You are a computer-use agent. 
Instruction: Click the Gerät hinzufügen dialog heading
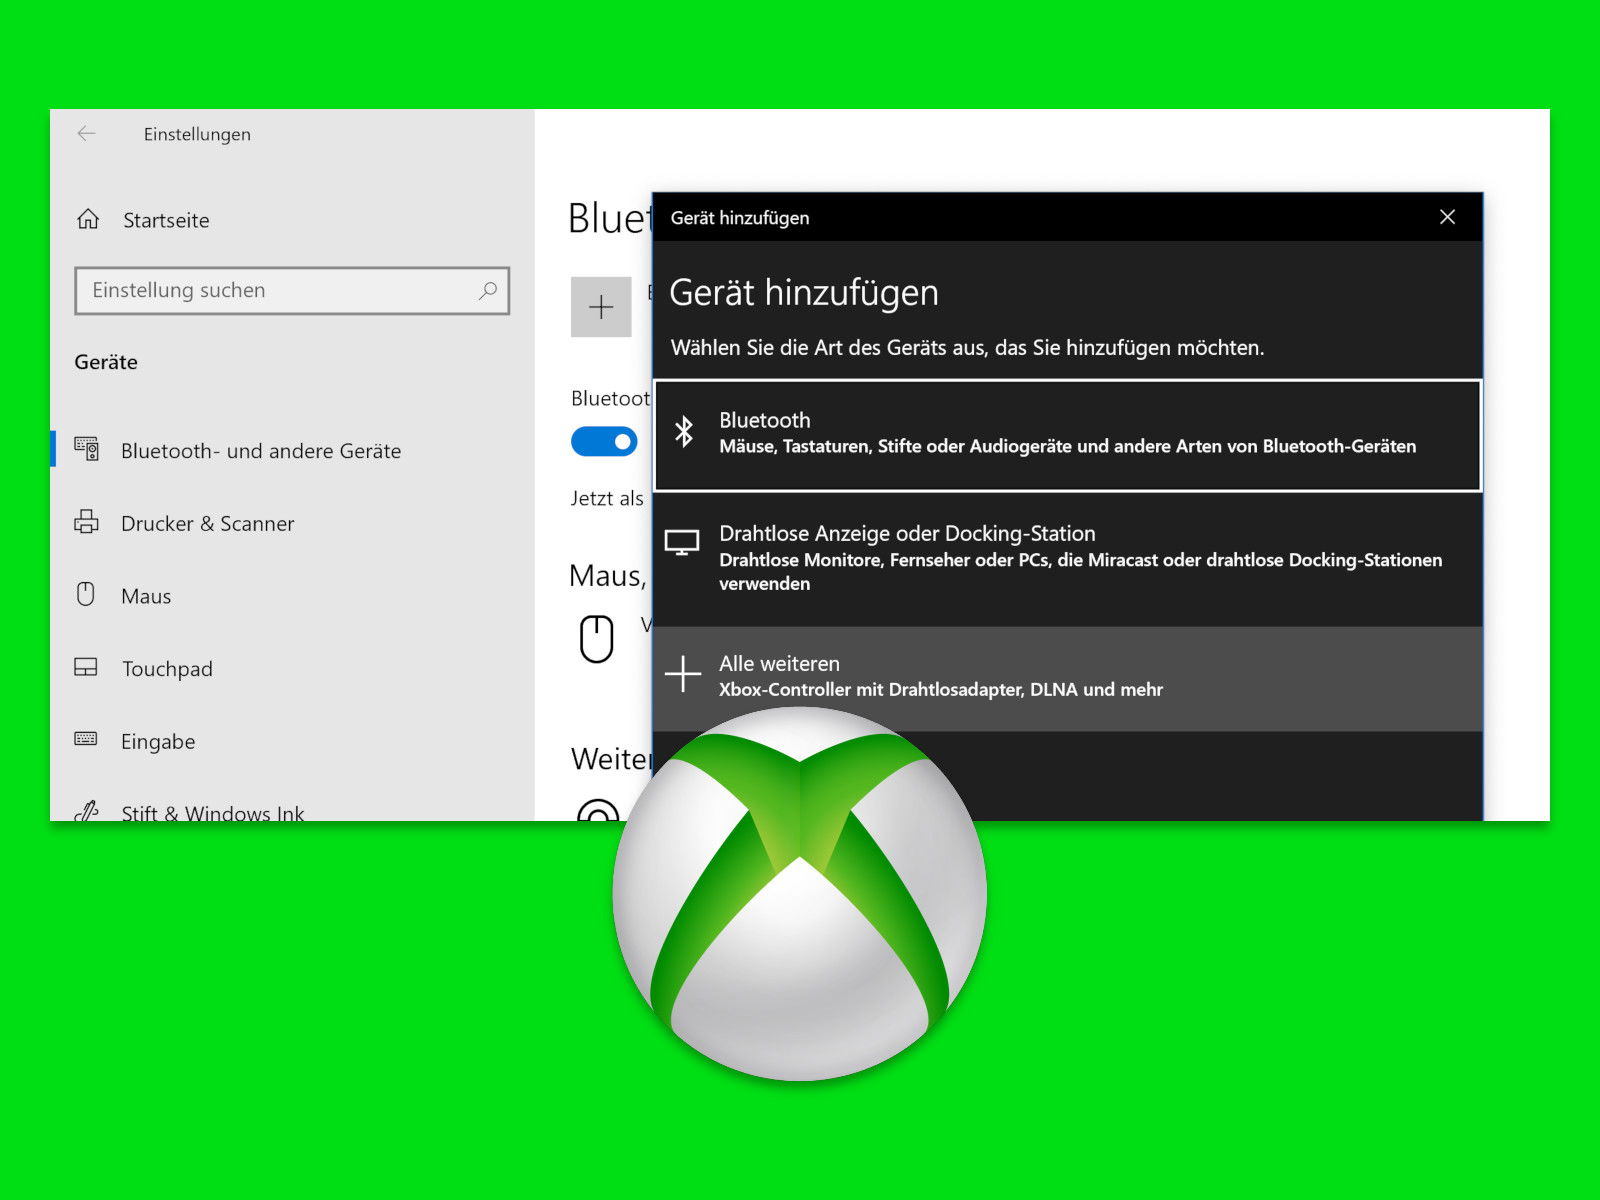pos(804,293)
